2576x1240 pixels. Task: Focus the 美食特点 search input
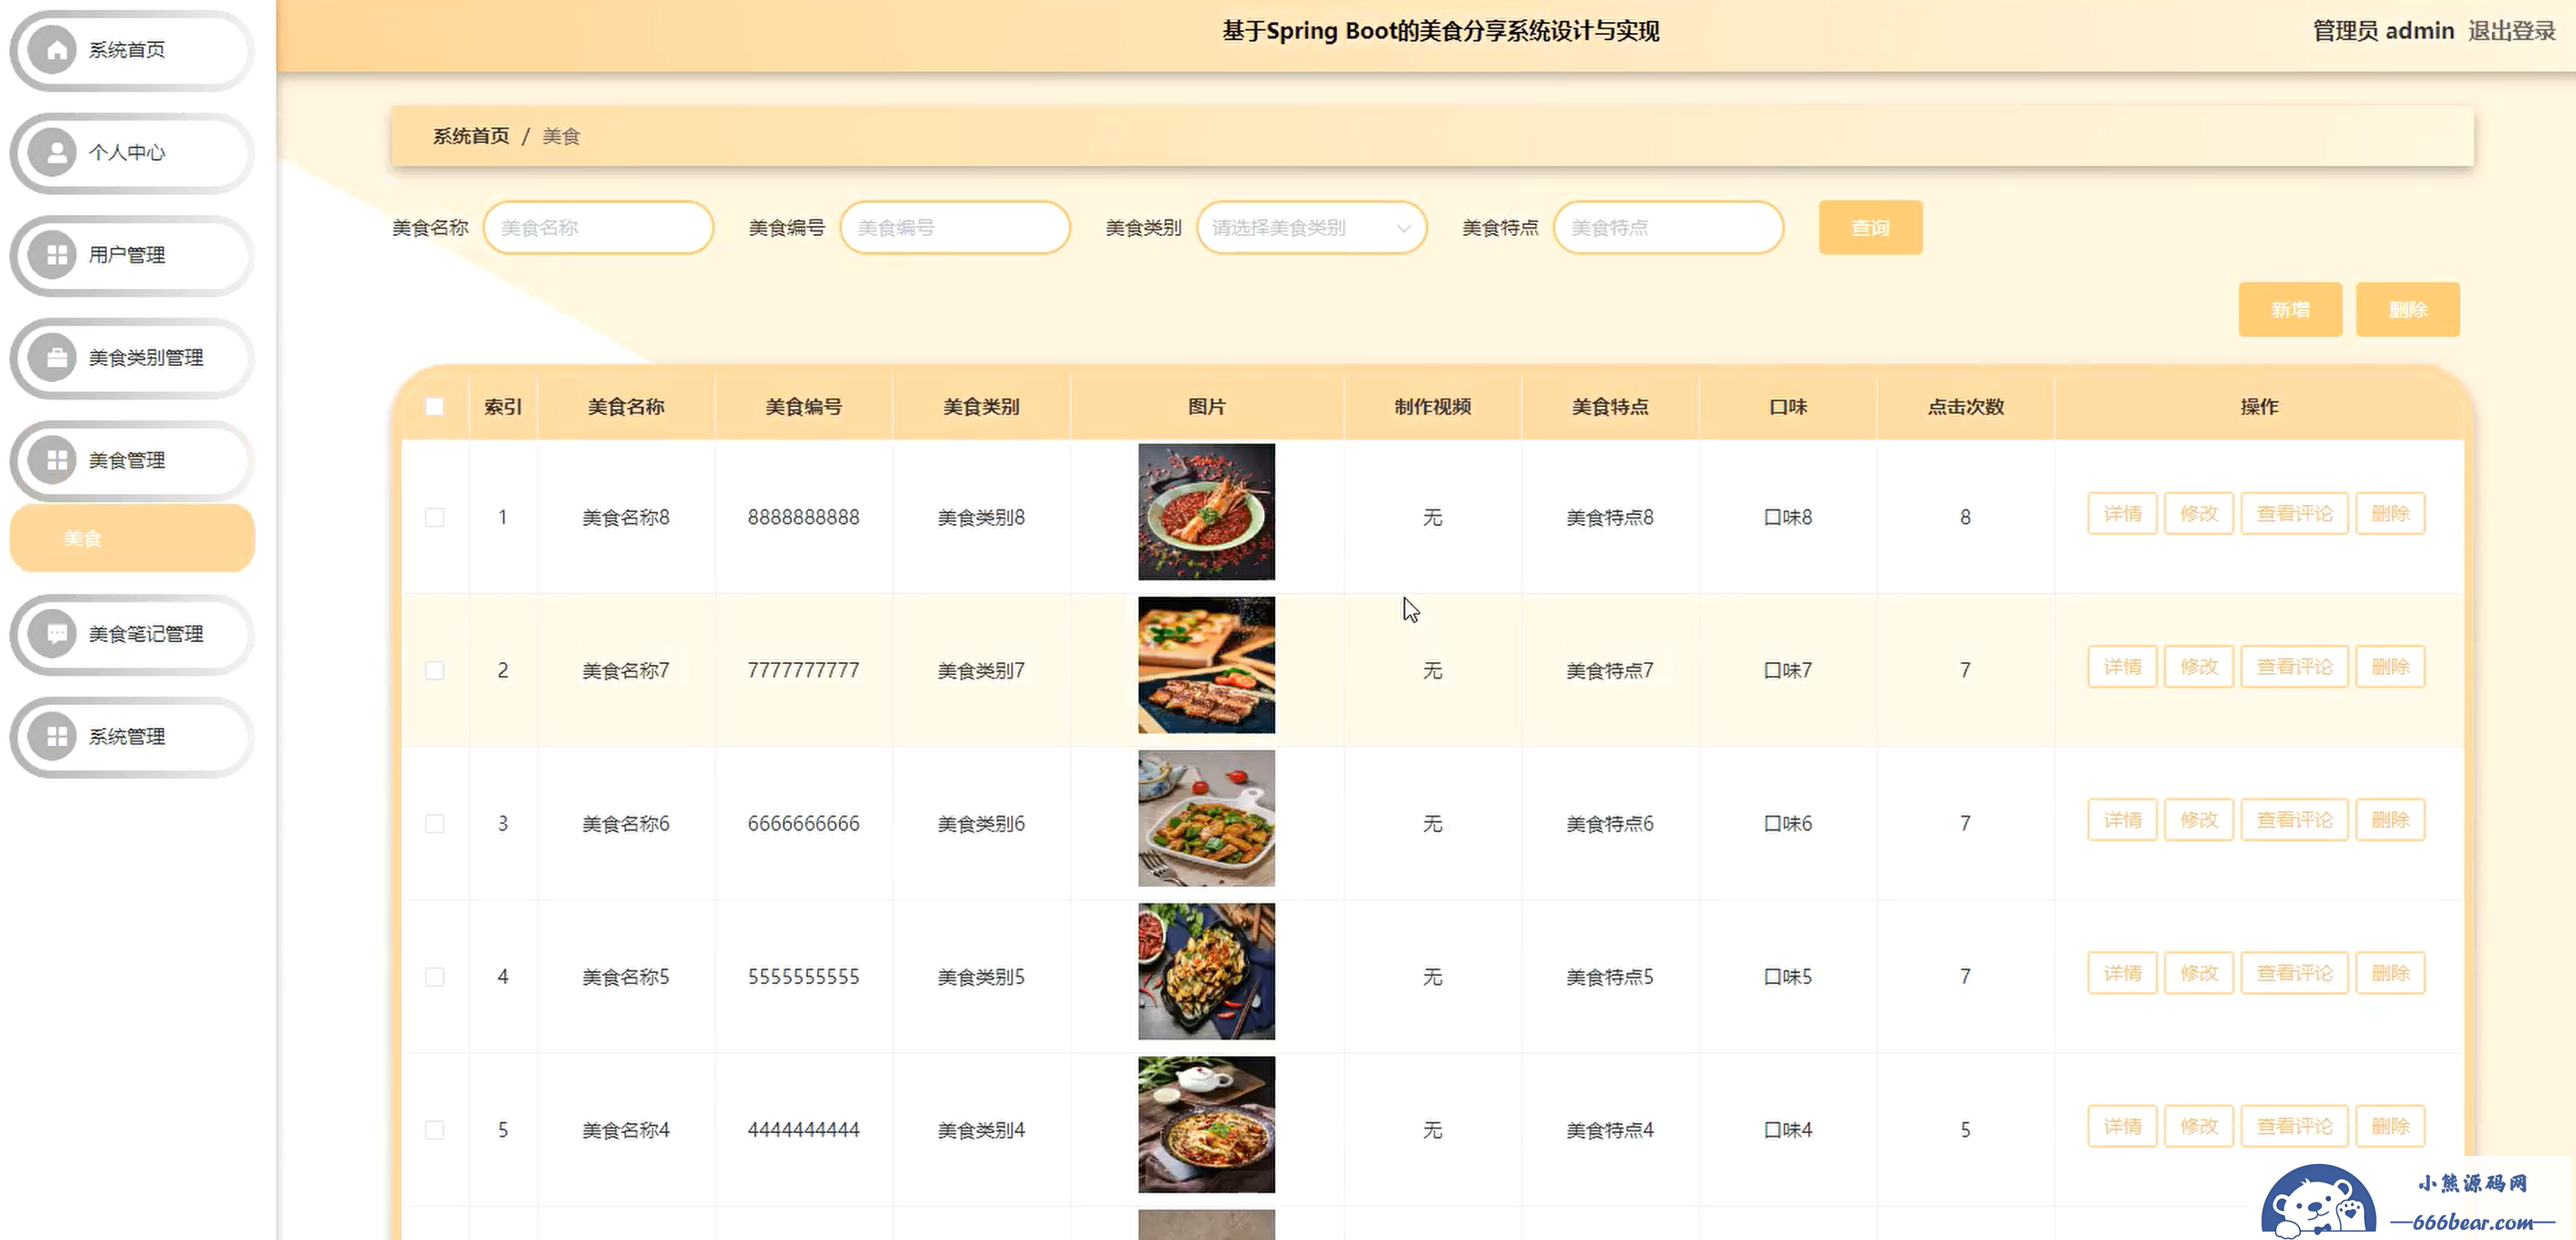pyautogui.click(x=1668, y=228)
